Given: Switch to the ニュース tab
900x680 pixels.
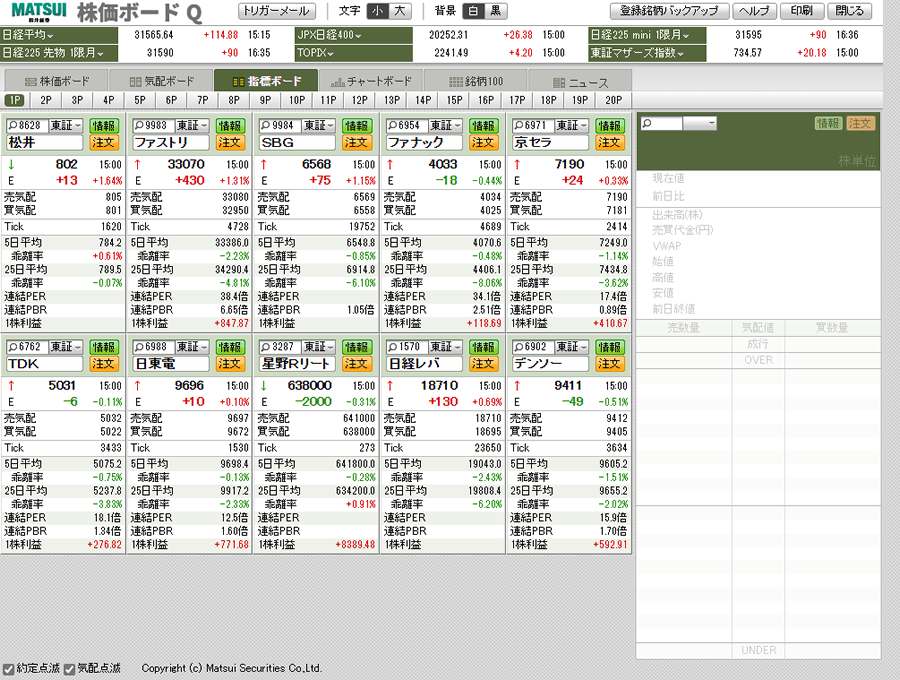Looking at the screenshot, I should click(x=580, y=81).
